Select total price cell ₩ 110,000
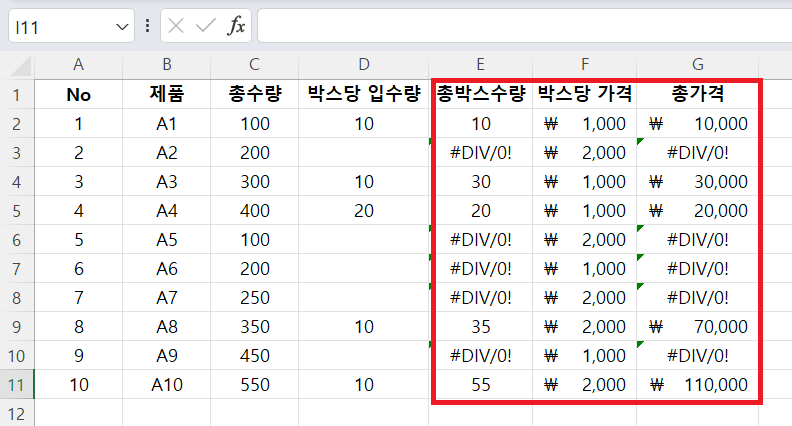Screen dimensions: 792x426 coord(698,385)
